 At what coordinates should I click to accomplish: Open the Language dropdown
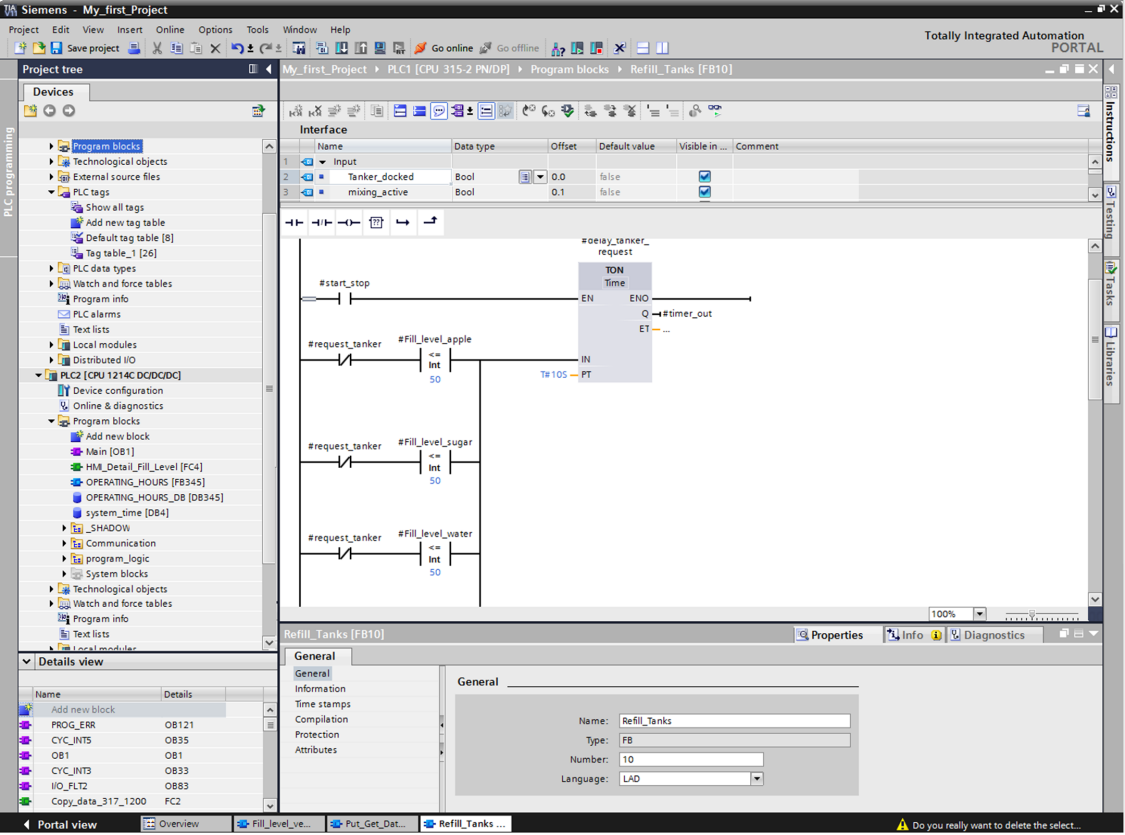tap(756, 779)
